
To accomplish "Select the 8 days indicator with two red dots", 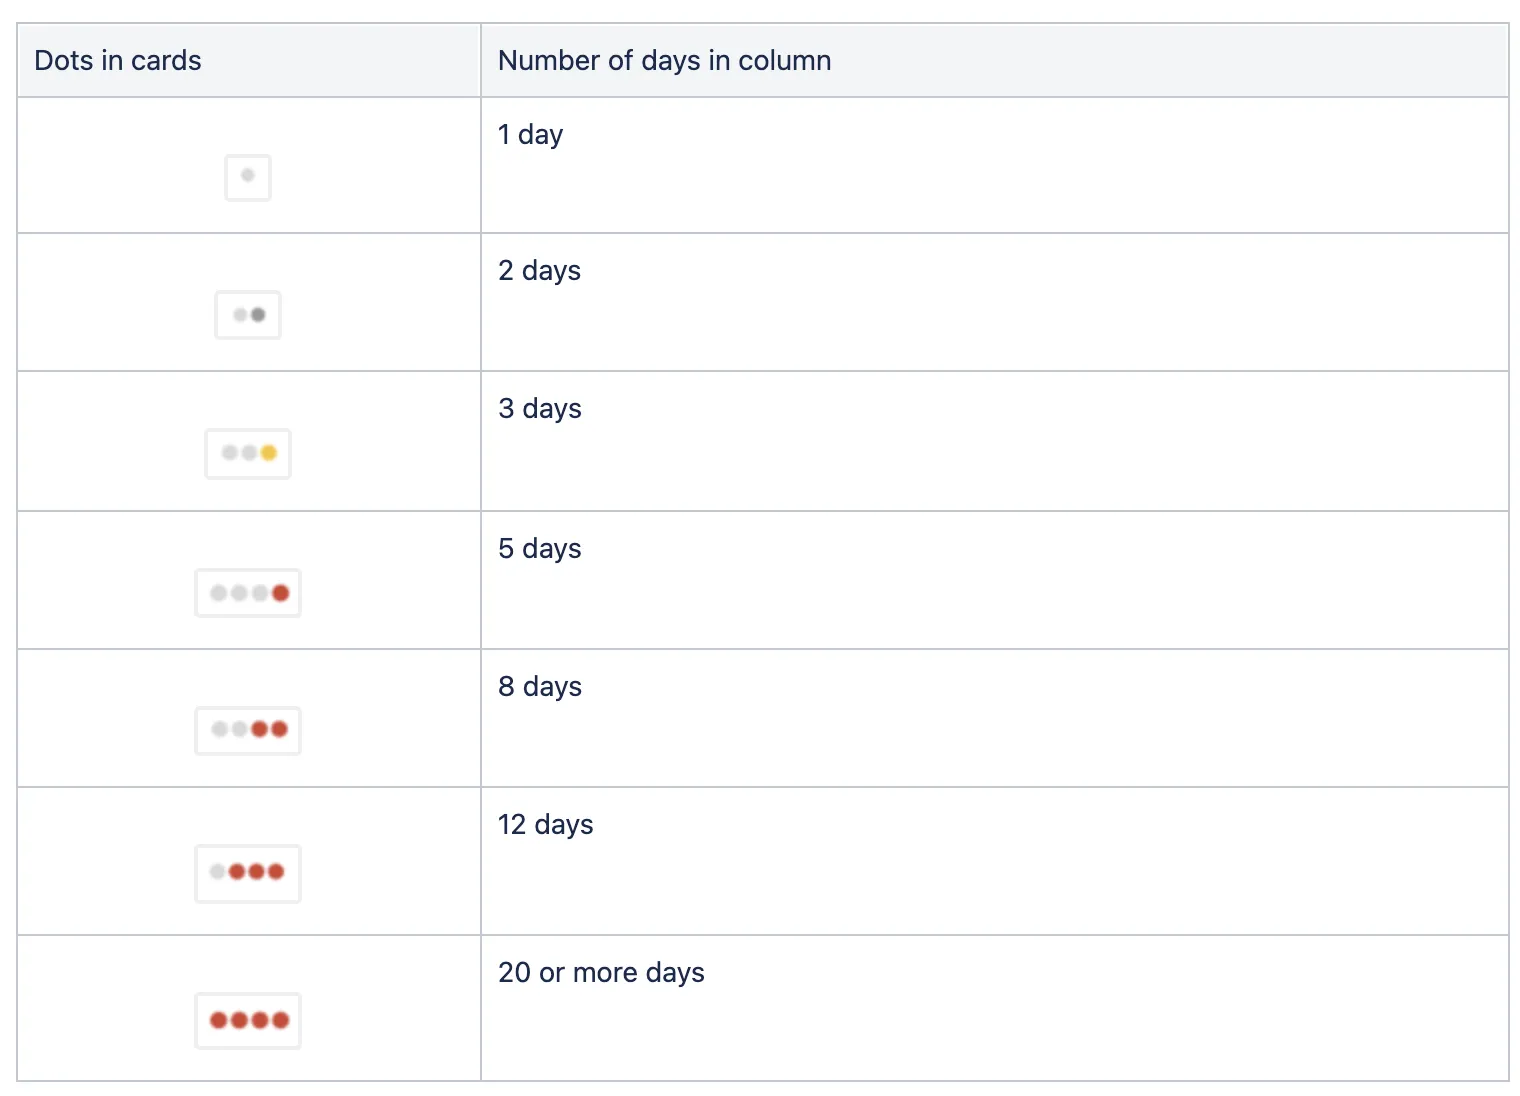I will pyautogui.click(x=248, y=730).
